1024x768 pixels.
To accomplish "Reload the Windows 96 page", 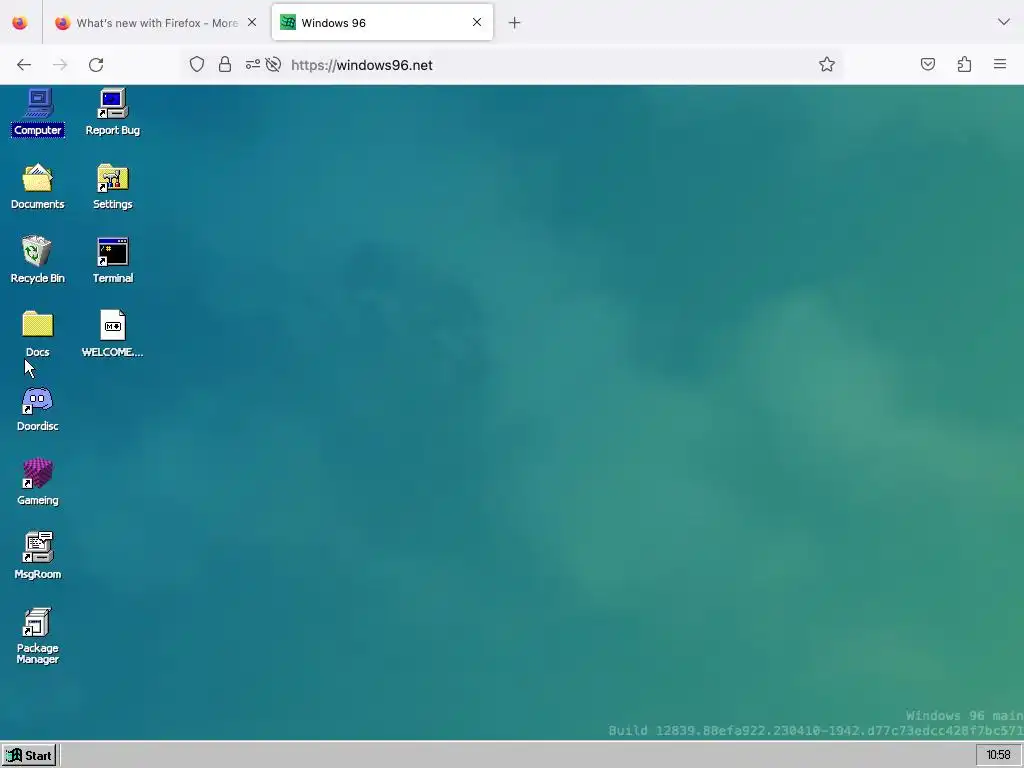I will (96, 65).
